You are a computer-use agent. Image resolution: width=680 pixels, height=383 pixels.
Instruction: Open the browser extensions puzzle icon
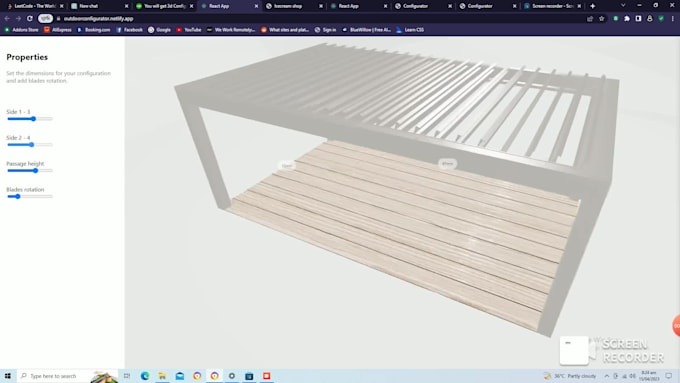click(x=627, y=19)
